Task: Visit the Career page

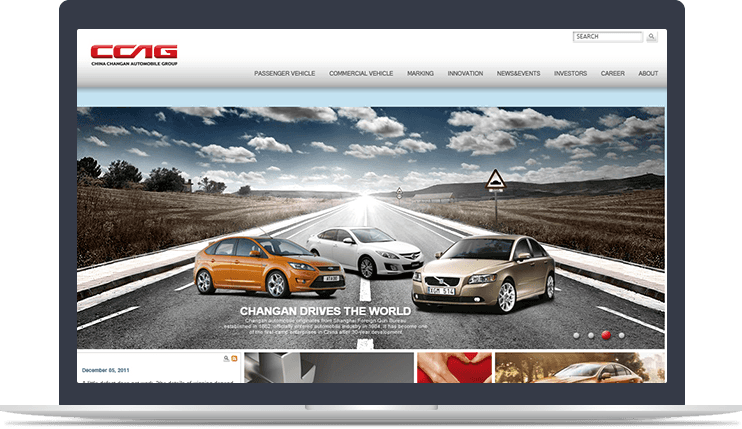Action: point(612,74)
